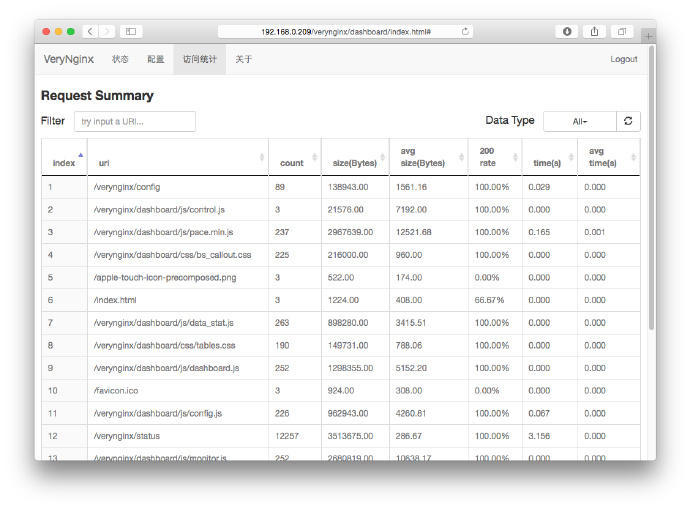The image size is (690, 509).
Task: Select uri /verynginx/dashboard/js/data_stat.js
Action: [x=163, y=323]
